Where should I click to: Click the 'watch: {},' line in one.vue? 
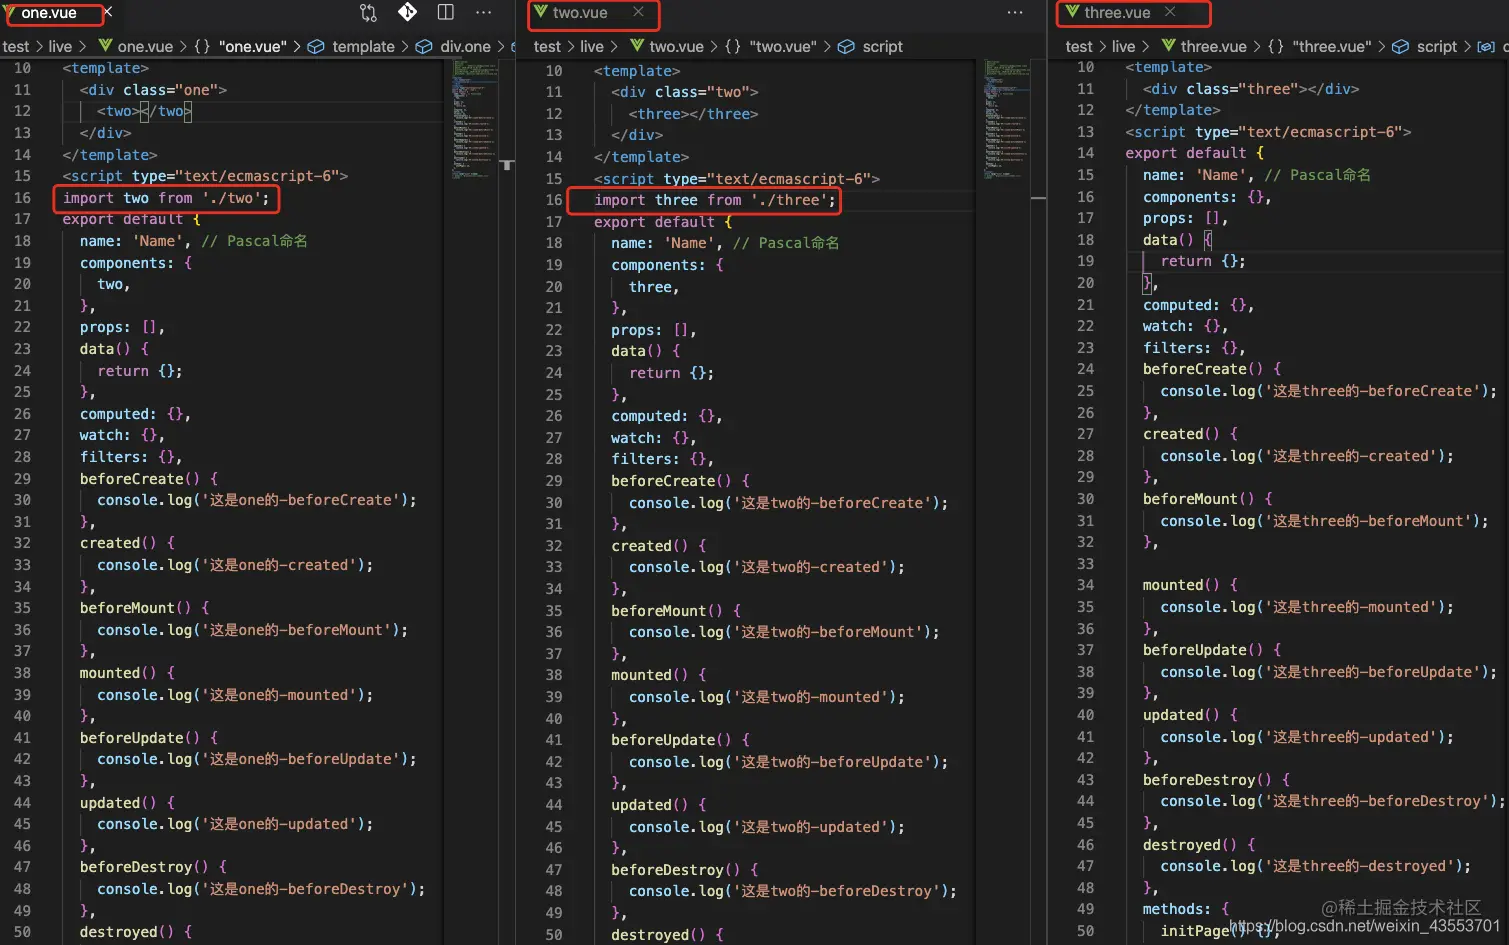click(122, 435)
